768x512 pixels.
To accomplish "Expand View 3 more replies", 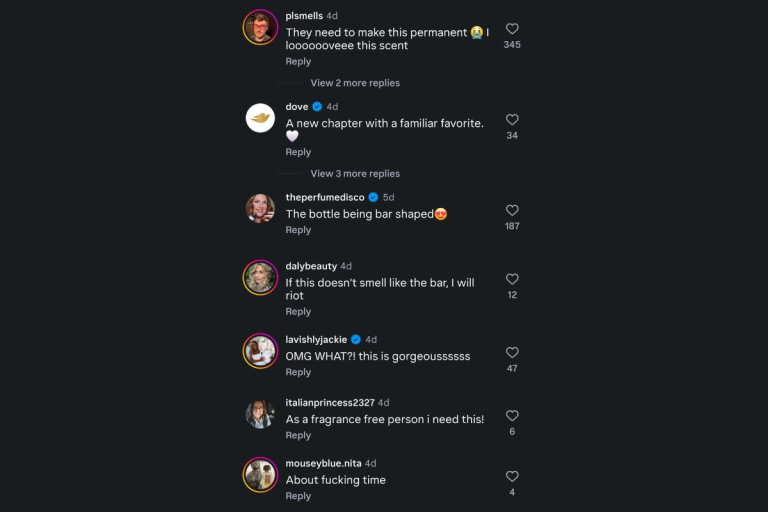I will (355, 173).
